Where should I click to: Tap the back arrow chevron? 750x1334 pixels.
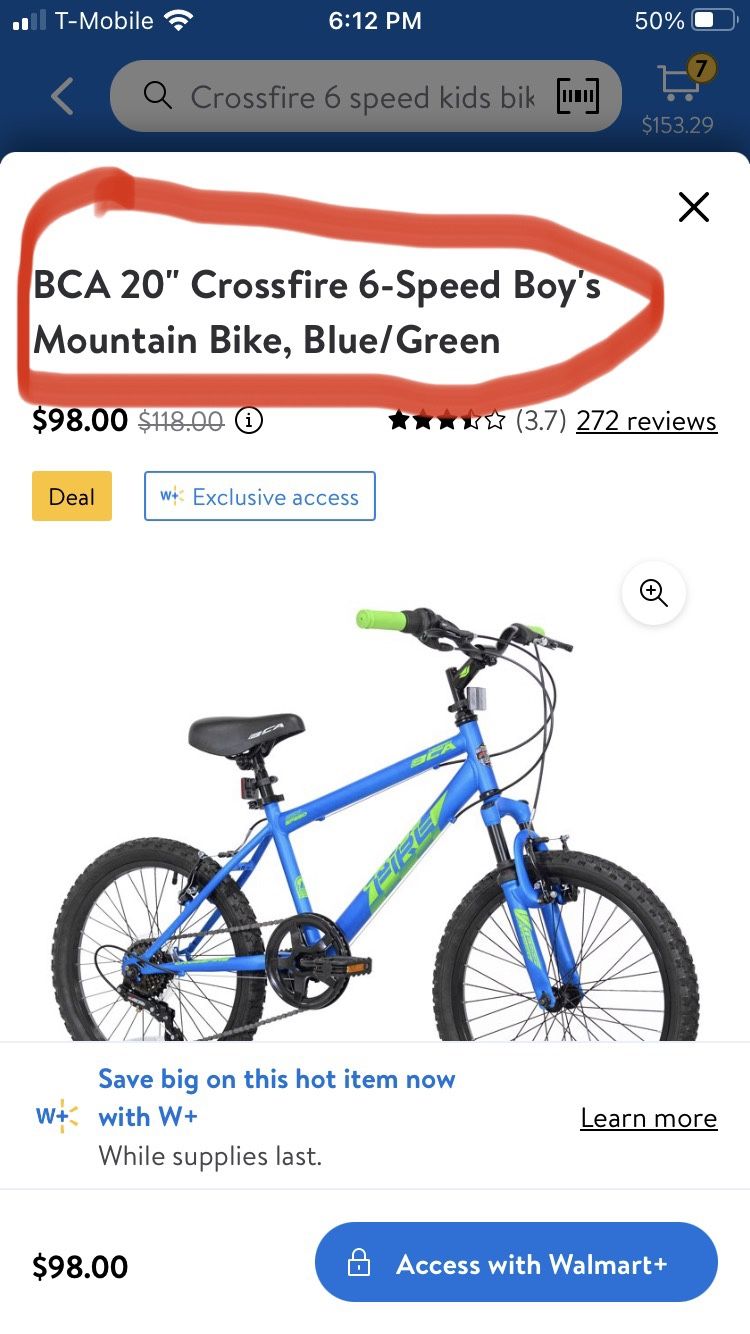[x=62, y=96]
